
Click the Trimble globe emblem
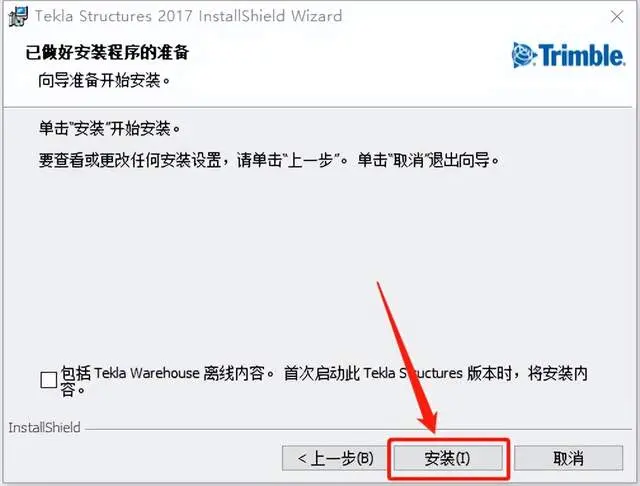coord(523,55)
